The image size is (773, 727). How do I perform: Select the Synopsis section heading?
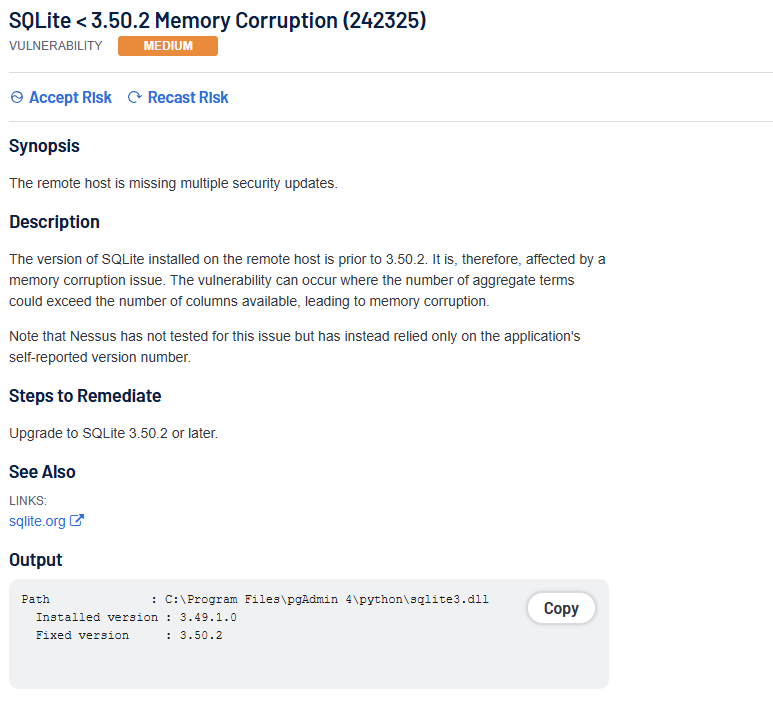point(44,146)
